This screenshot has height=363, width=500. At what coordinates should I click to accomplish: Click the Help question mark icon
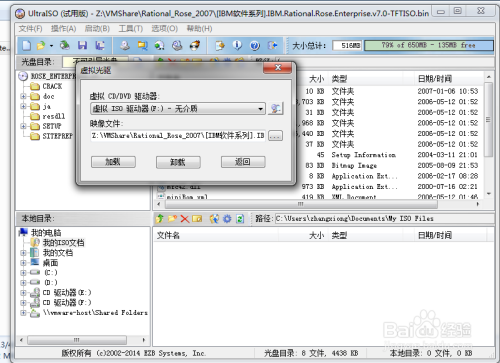[x=255, y=45]
